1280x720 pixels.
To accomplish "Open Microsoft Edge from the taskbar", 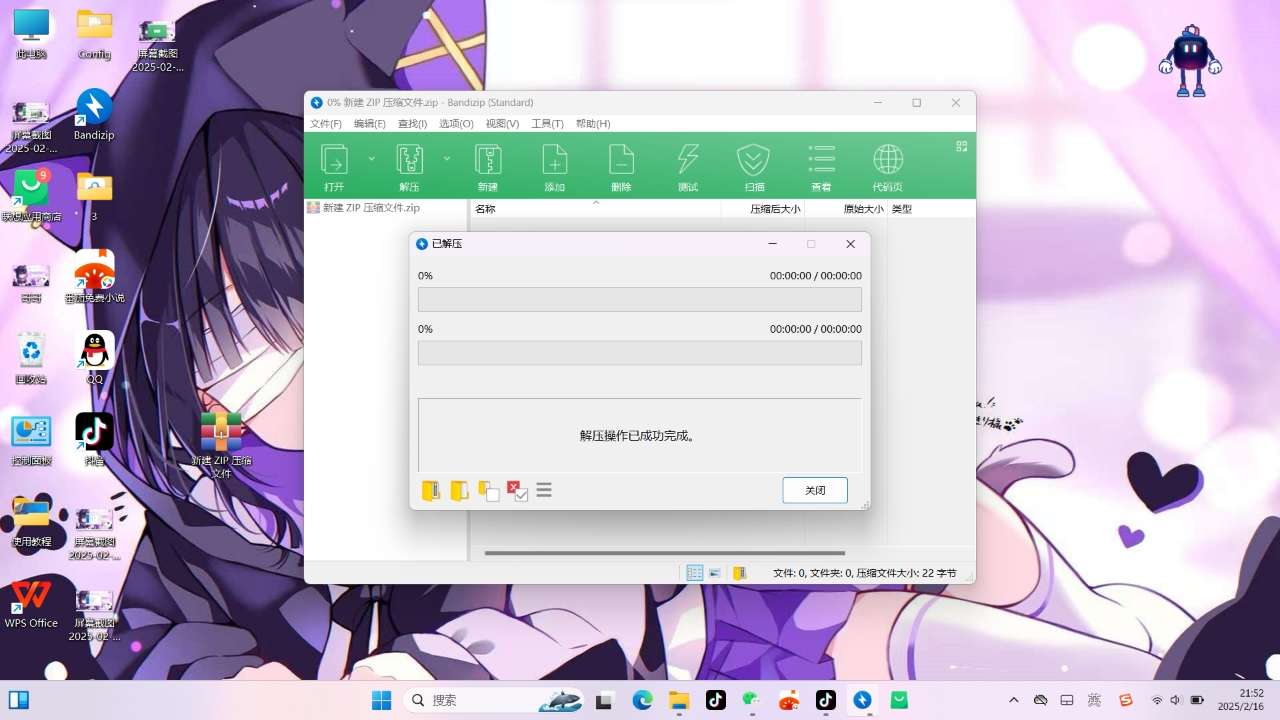I will click(643, 700).
